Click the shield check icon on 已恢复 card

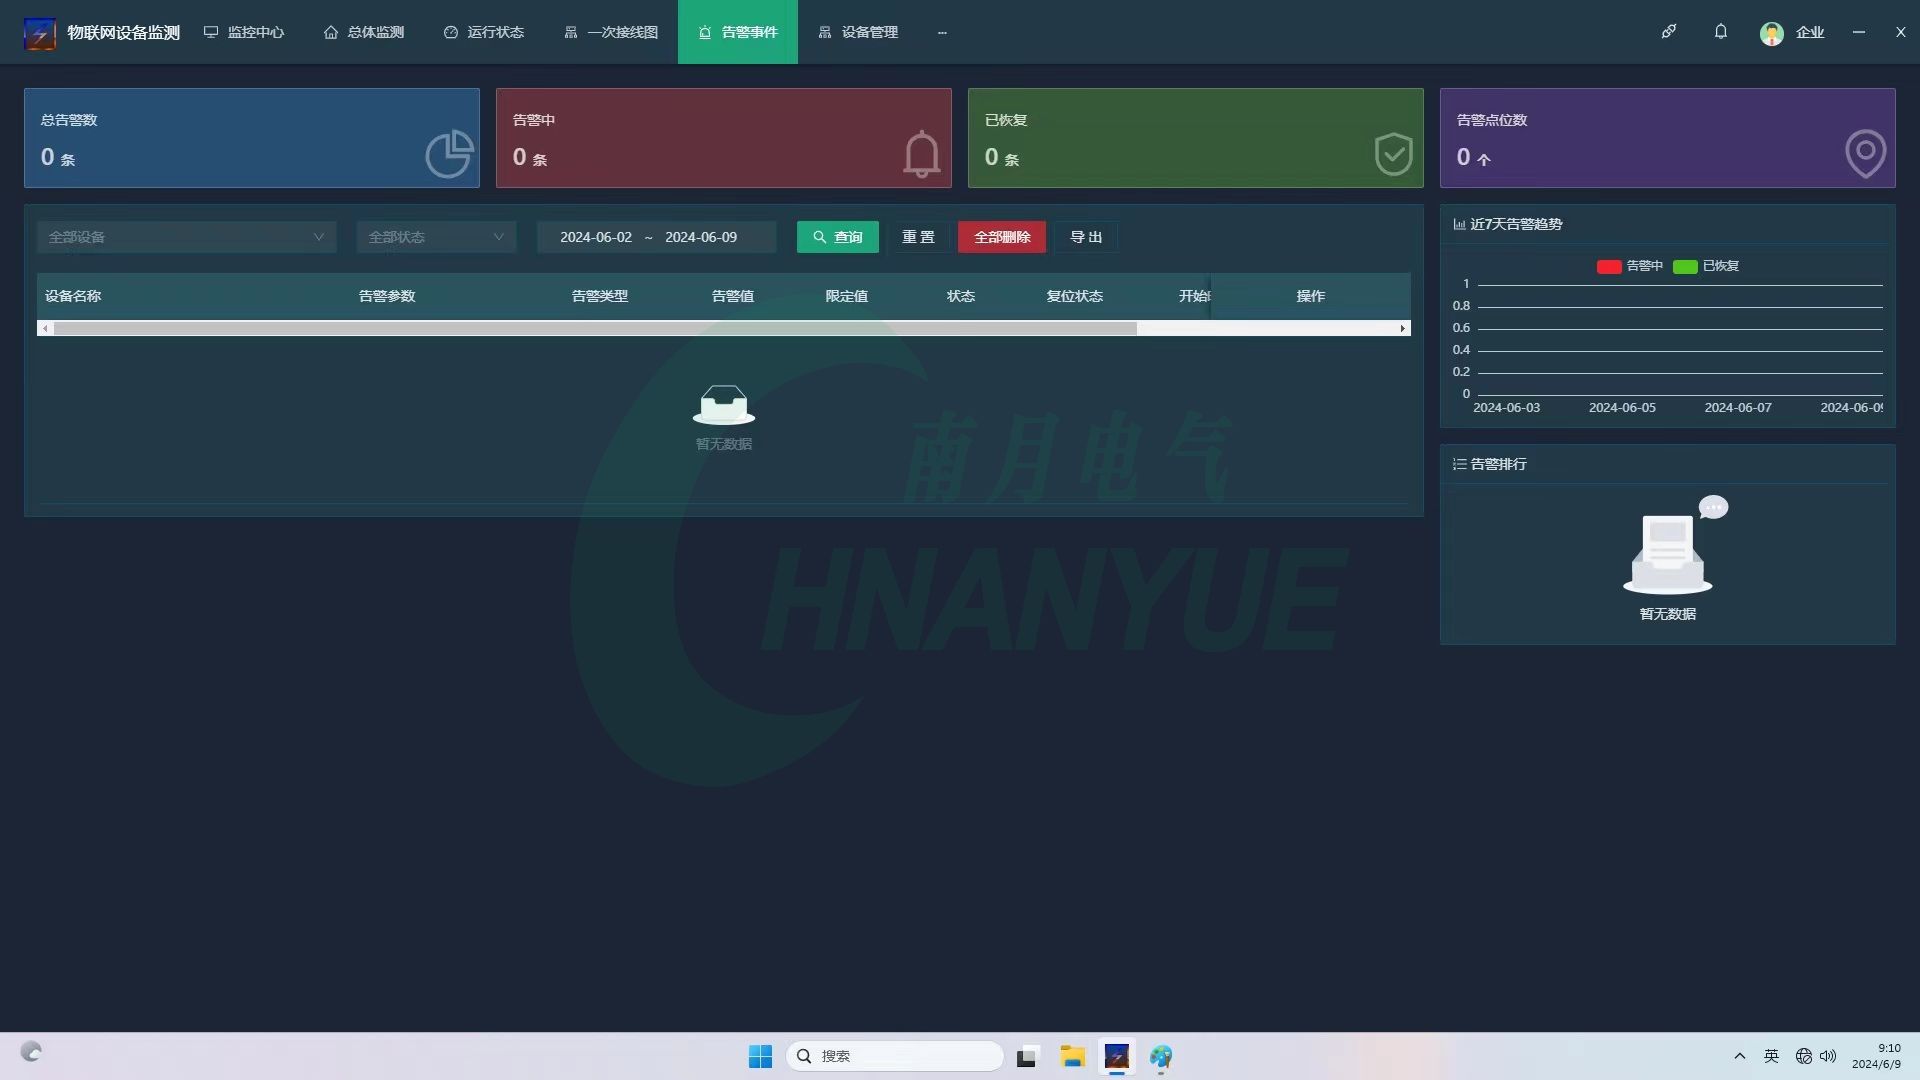click(x=1393, y=154)
